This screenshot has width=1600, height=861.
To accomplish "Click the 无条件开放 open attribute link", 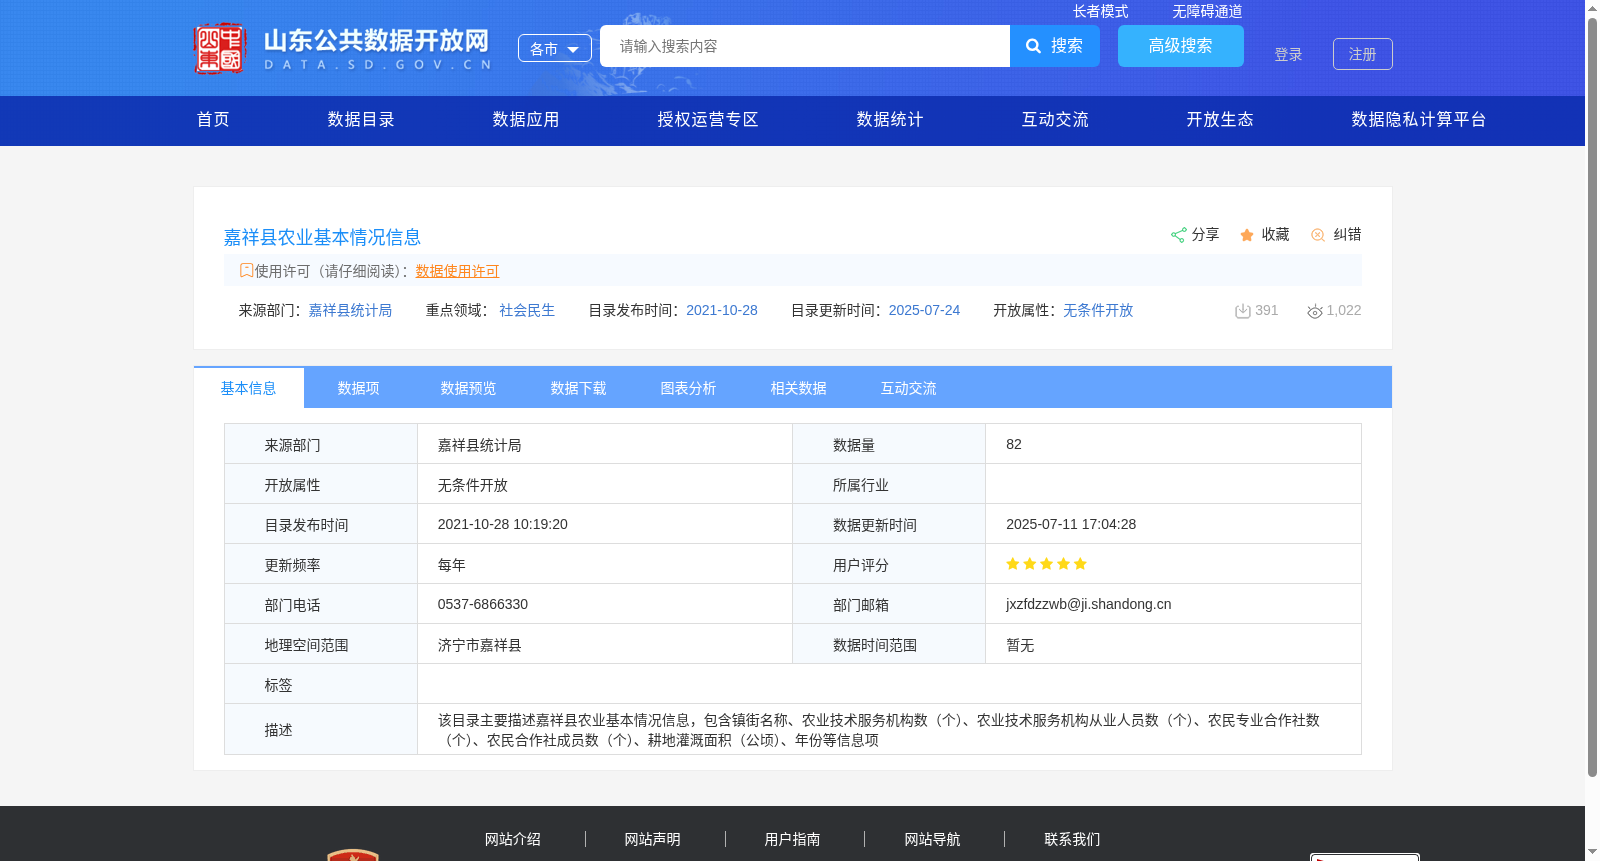I will (x=1098, y=311).
